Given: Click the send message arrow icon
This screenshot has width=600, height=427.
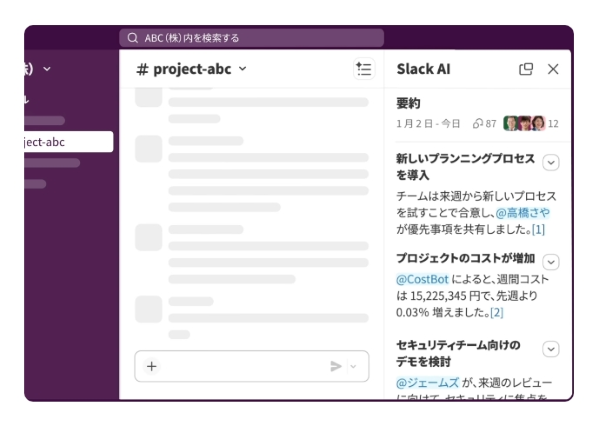Looking at the screenshot, I should (x=336, y=366).
